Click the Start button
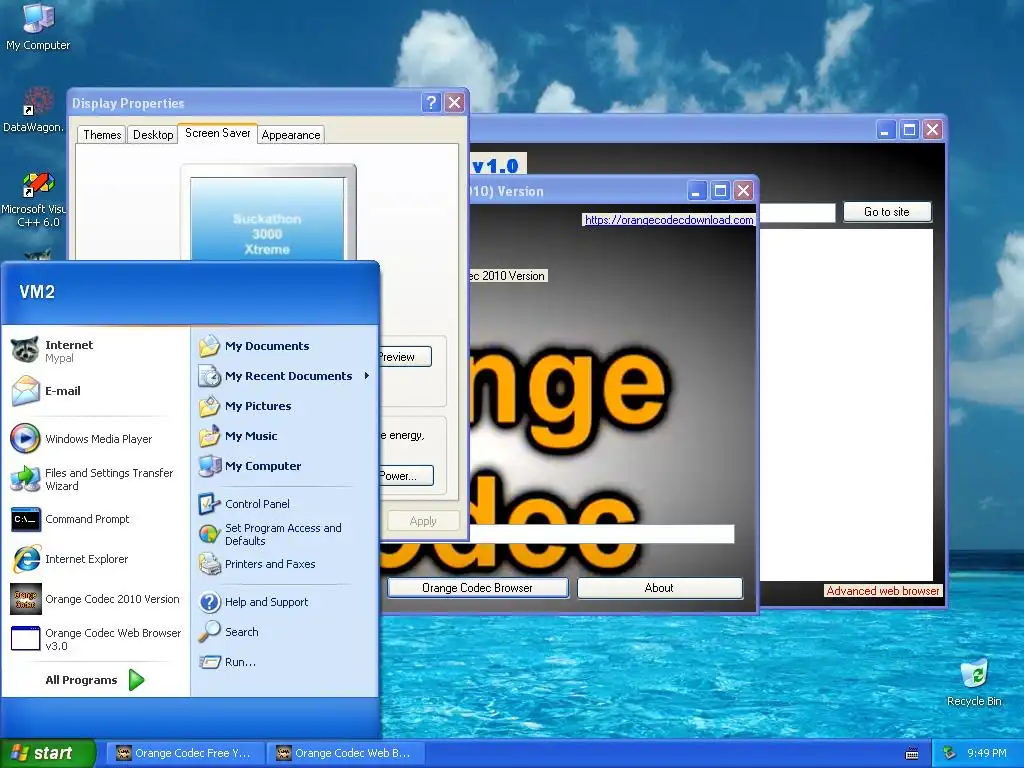 (x=48, y=754)
